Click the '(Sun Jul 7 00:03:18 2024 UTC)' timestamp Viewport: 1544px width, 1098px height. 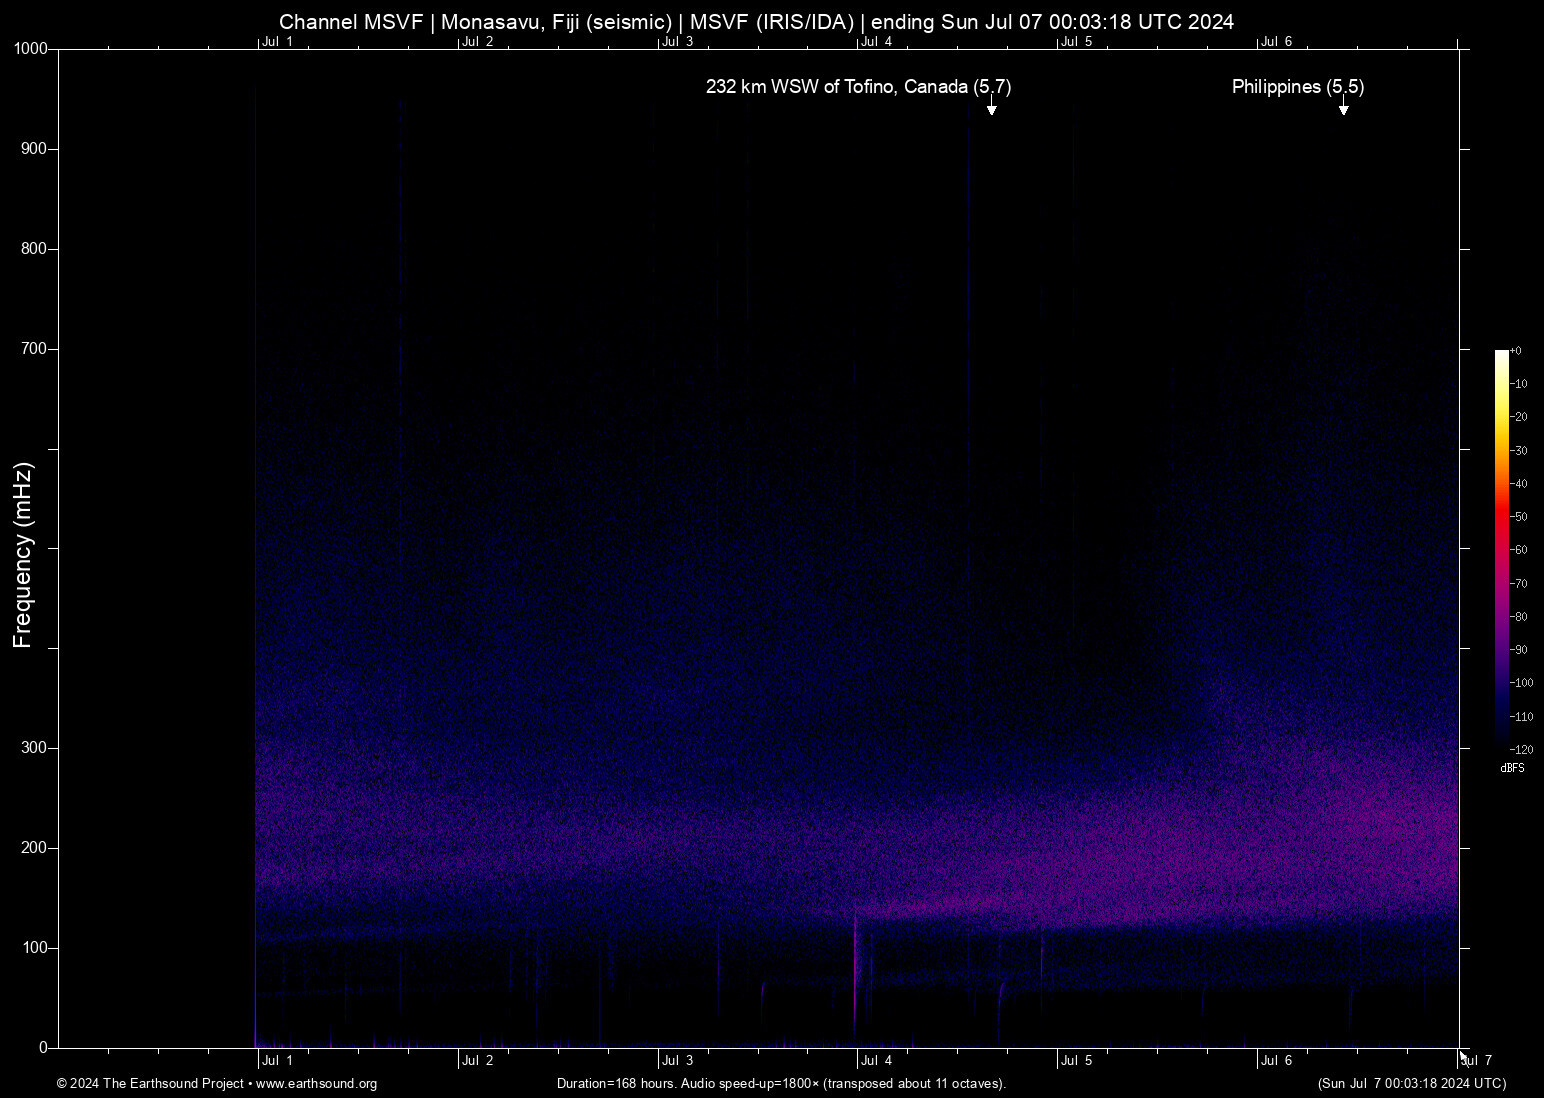(1412, 1084)
